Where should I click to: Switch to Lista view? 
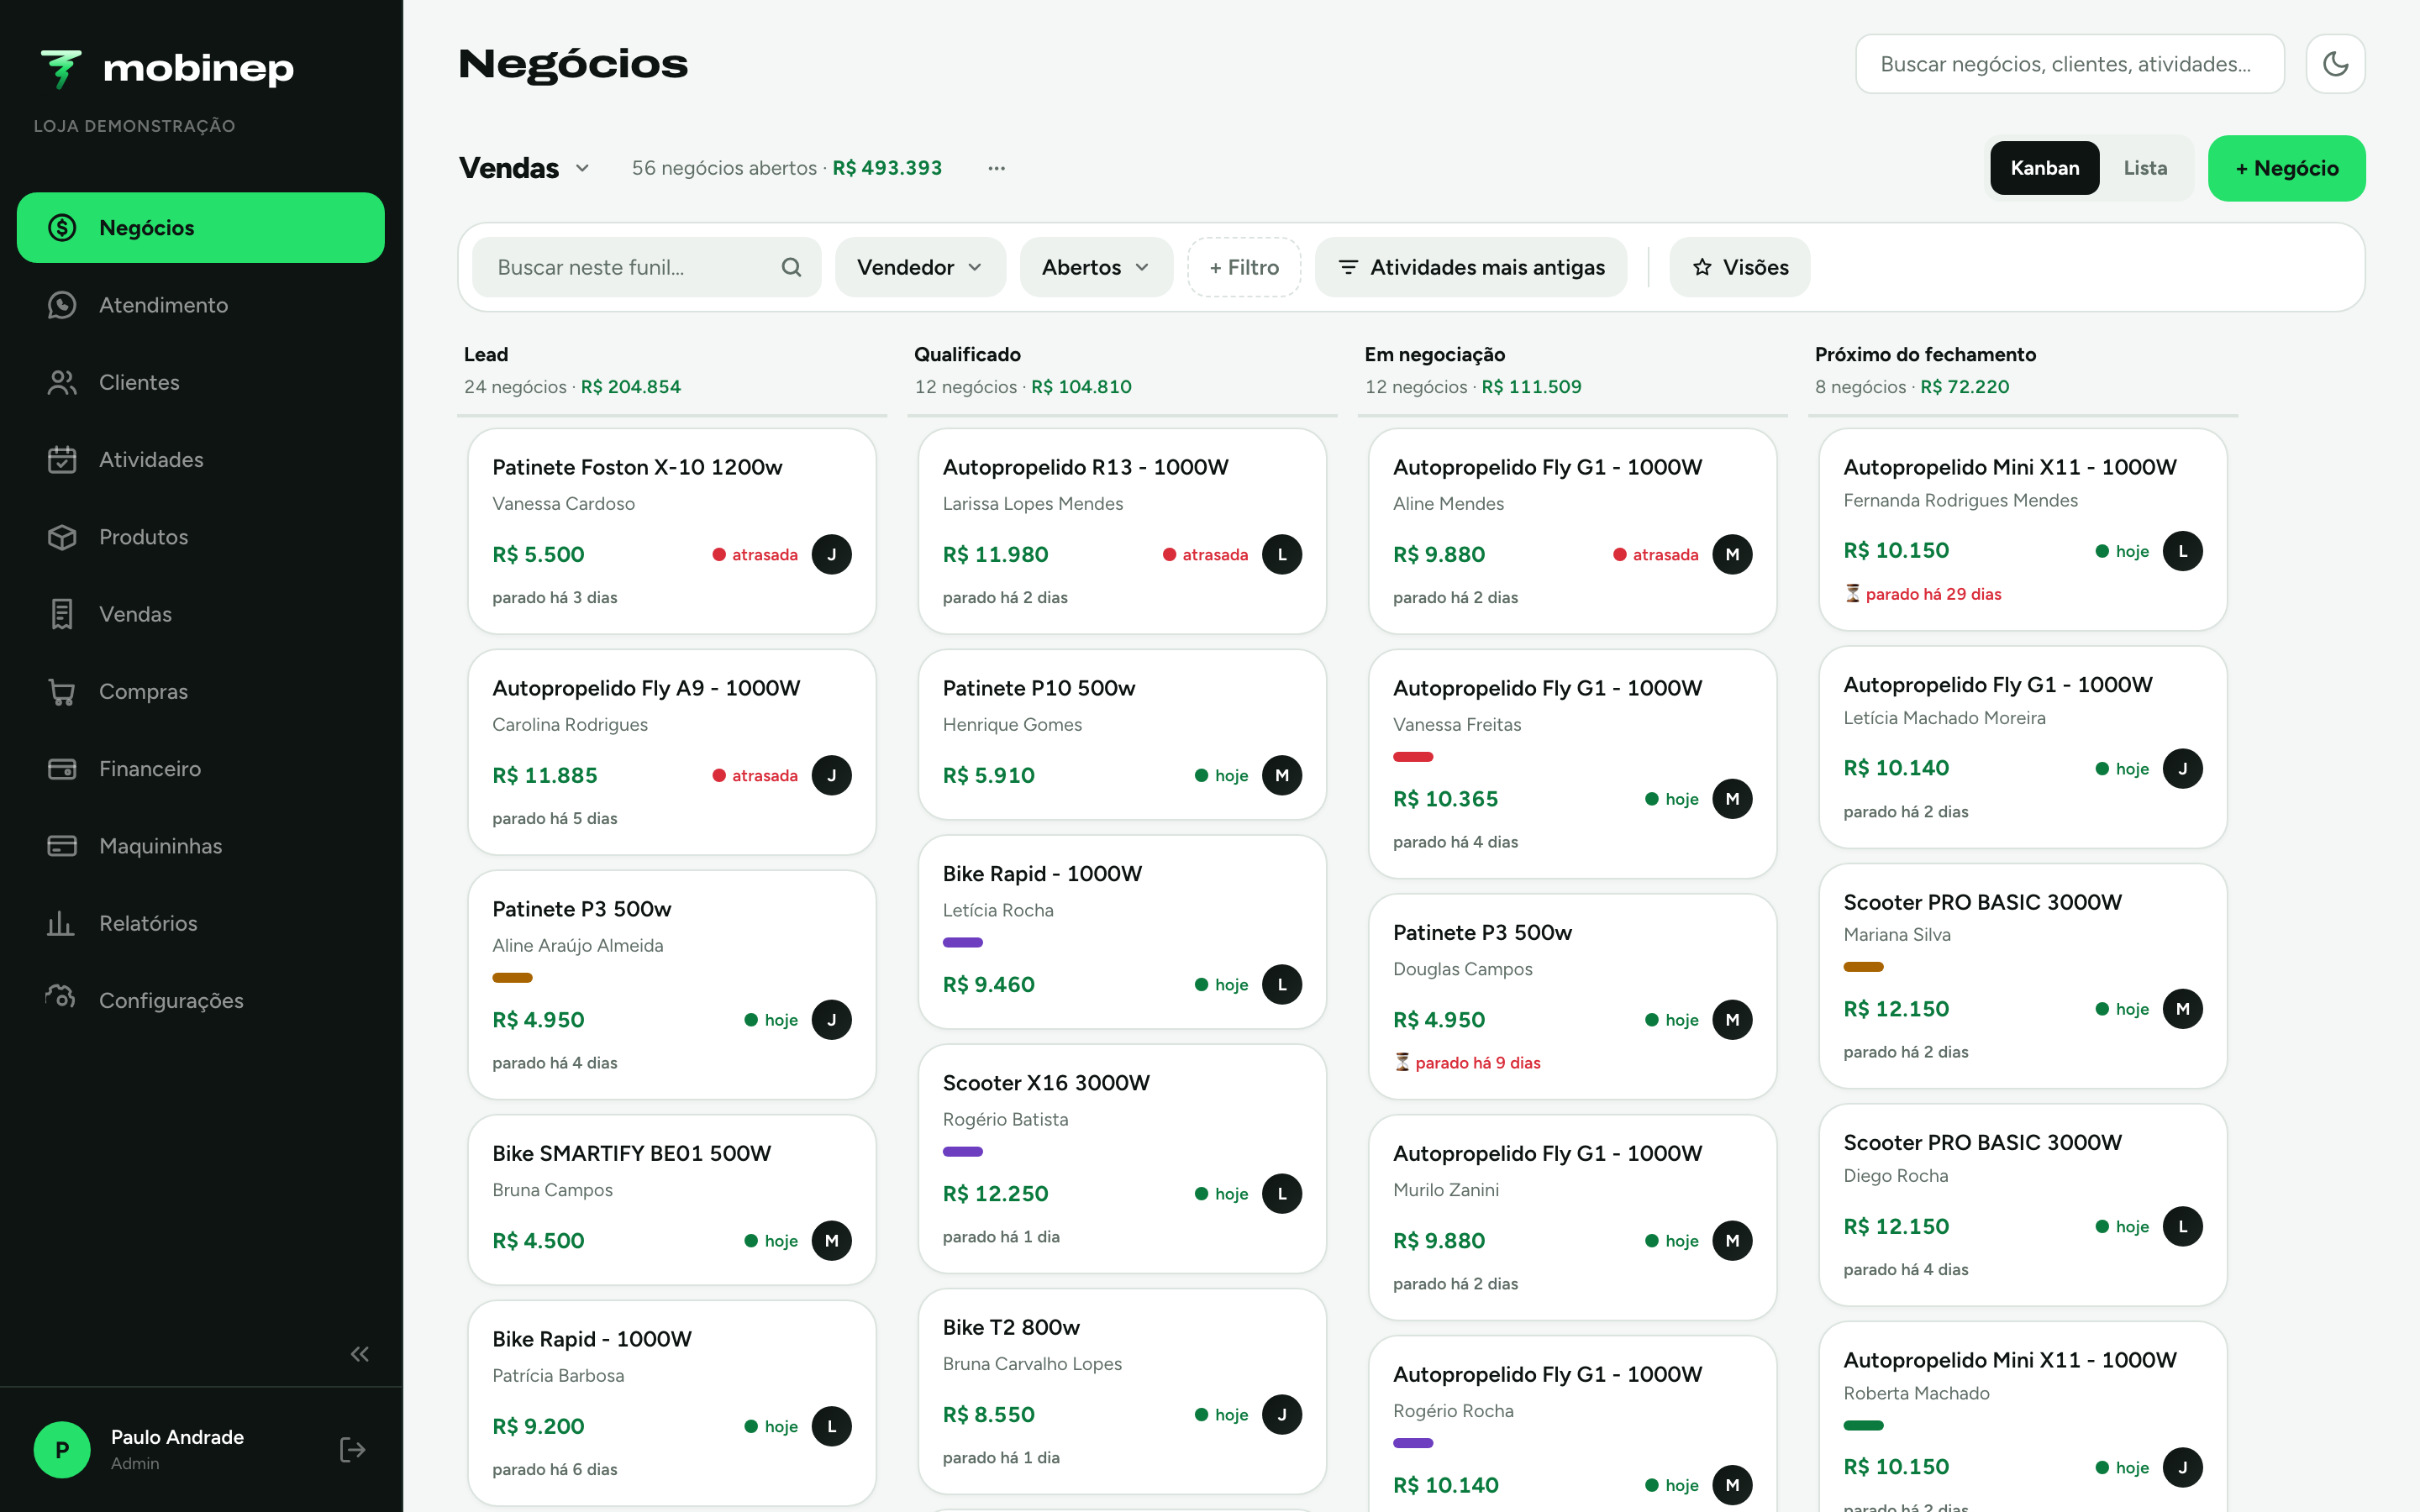point(2145,168)
